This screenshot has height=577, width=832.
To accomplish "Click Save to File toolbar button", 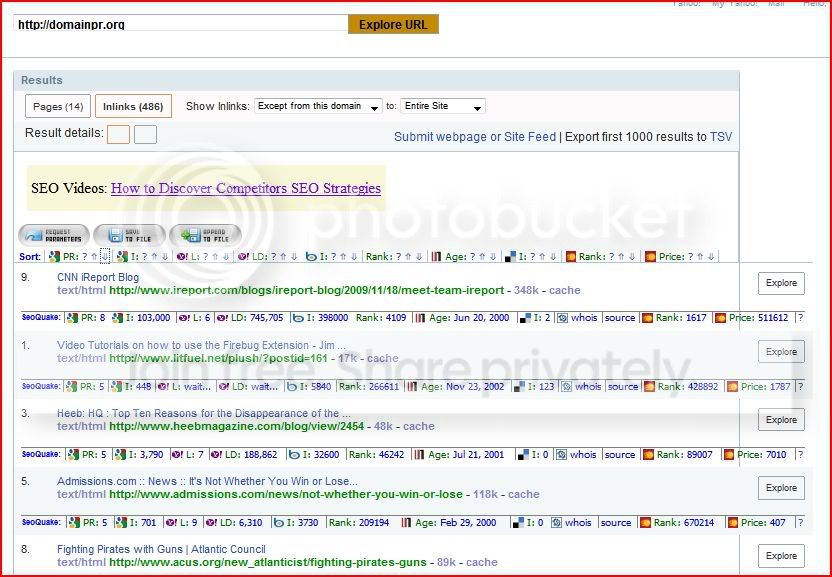I will coord(129,235).
